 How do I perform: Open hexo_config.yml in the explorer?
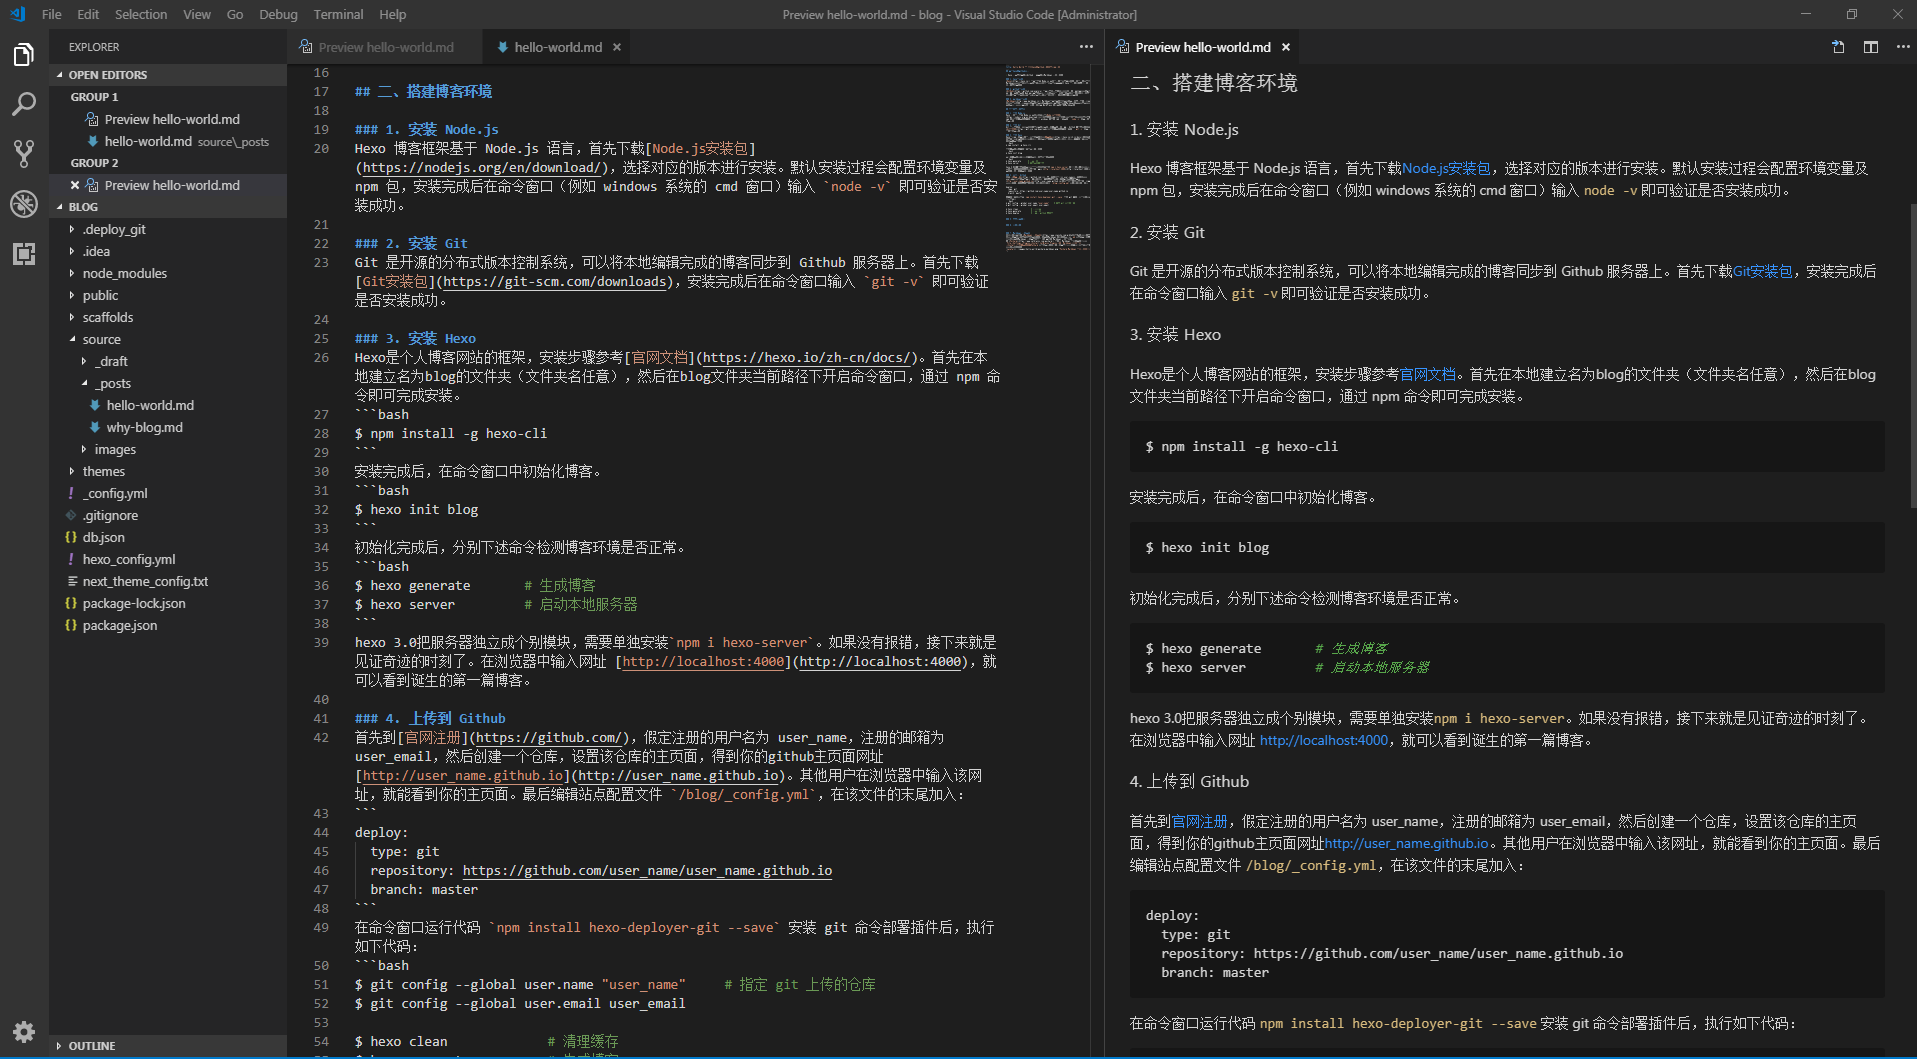click(168, 559)
